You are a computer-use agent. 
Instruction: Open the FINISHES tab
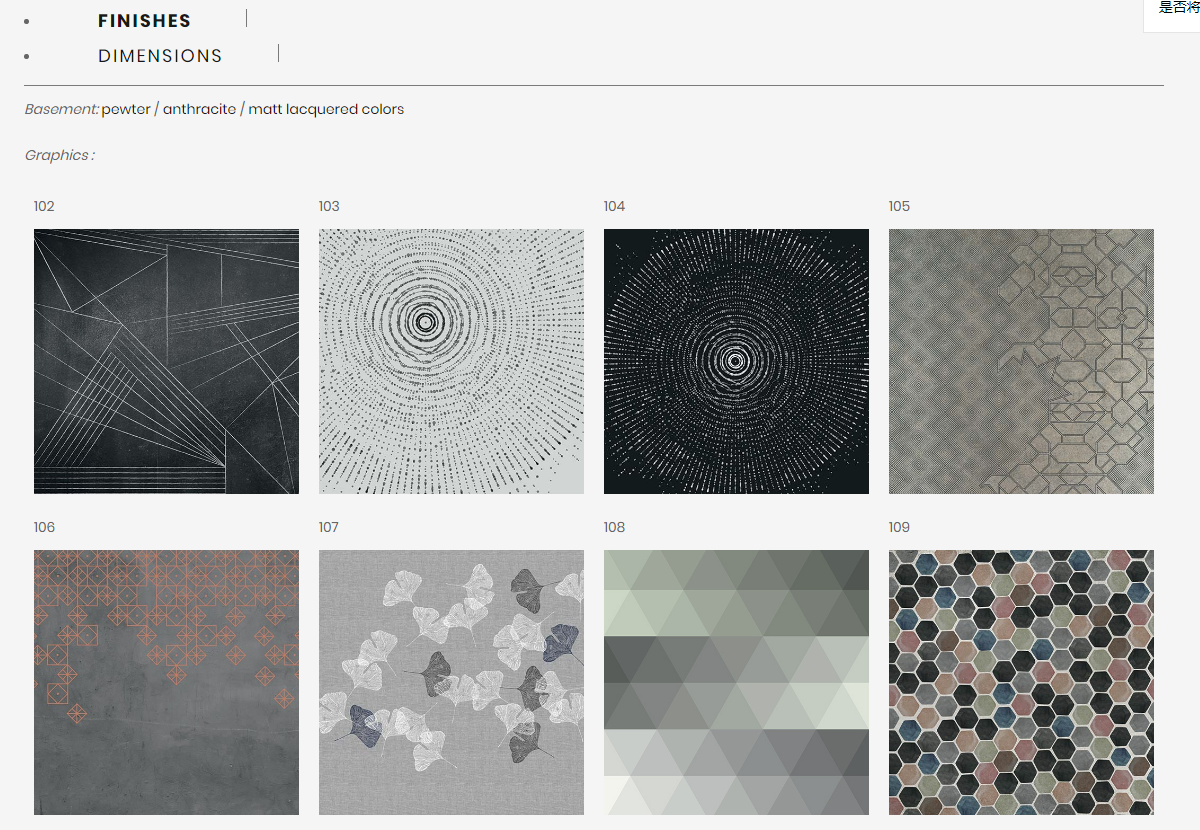click(144, 21)
